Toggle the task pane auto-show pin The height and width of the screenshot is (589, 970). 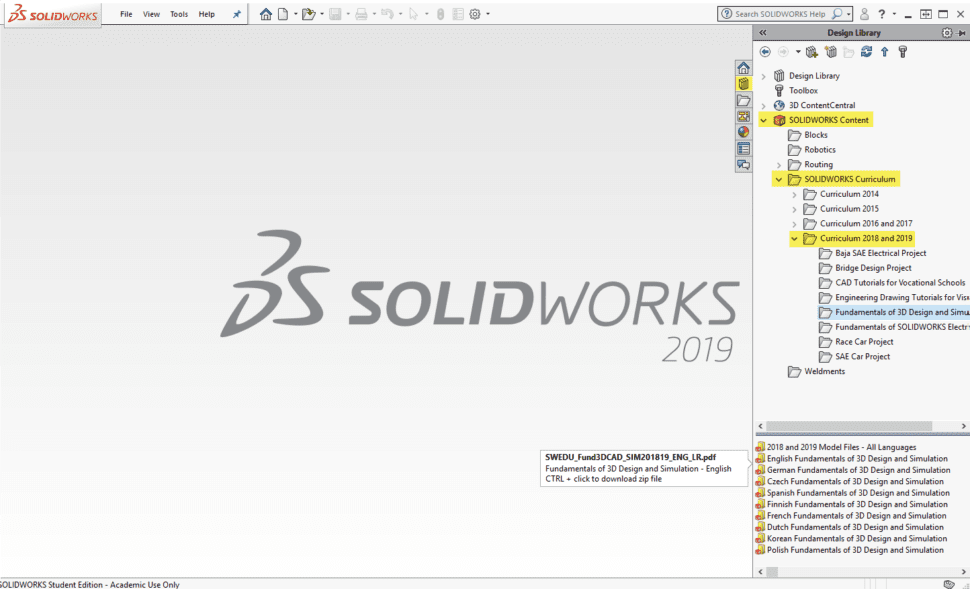coord(961,33)
